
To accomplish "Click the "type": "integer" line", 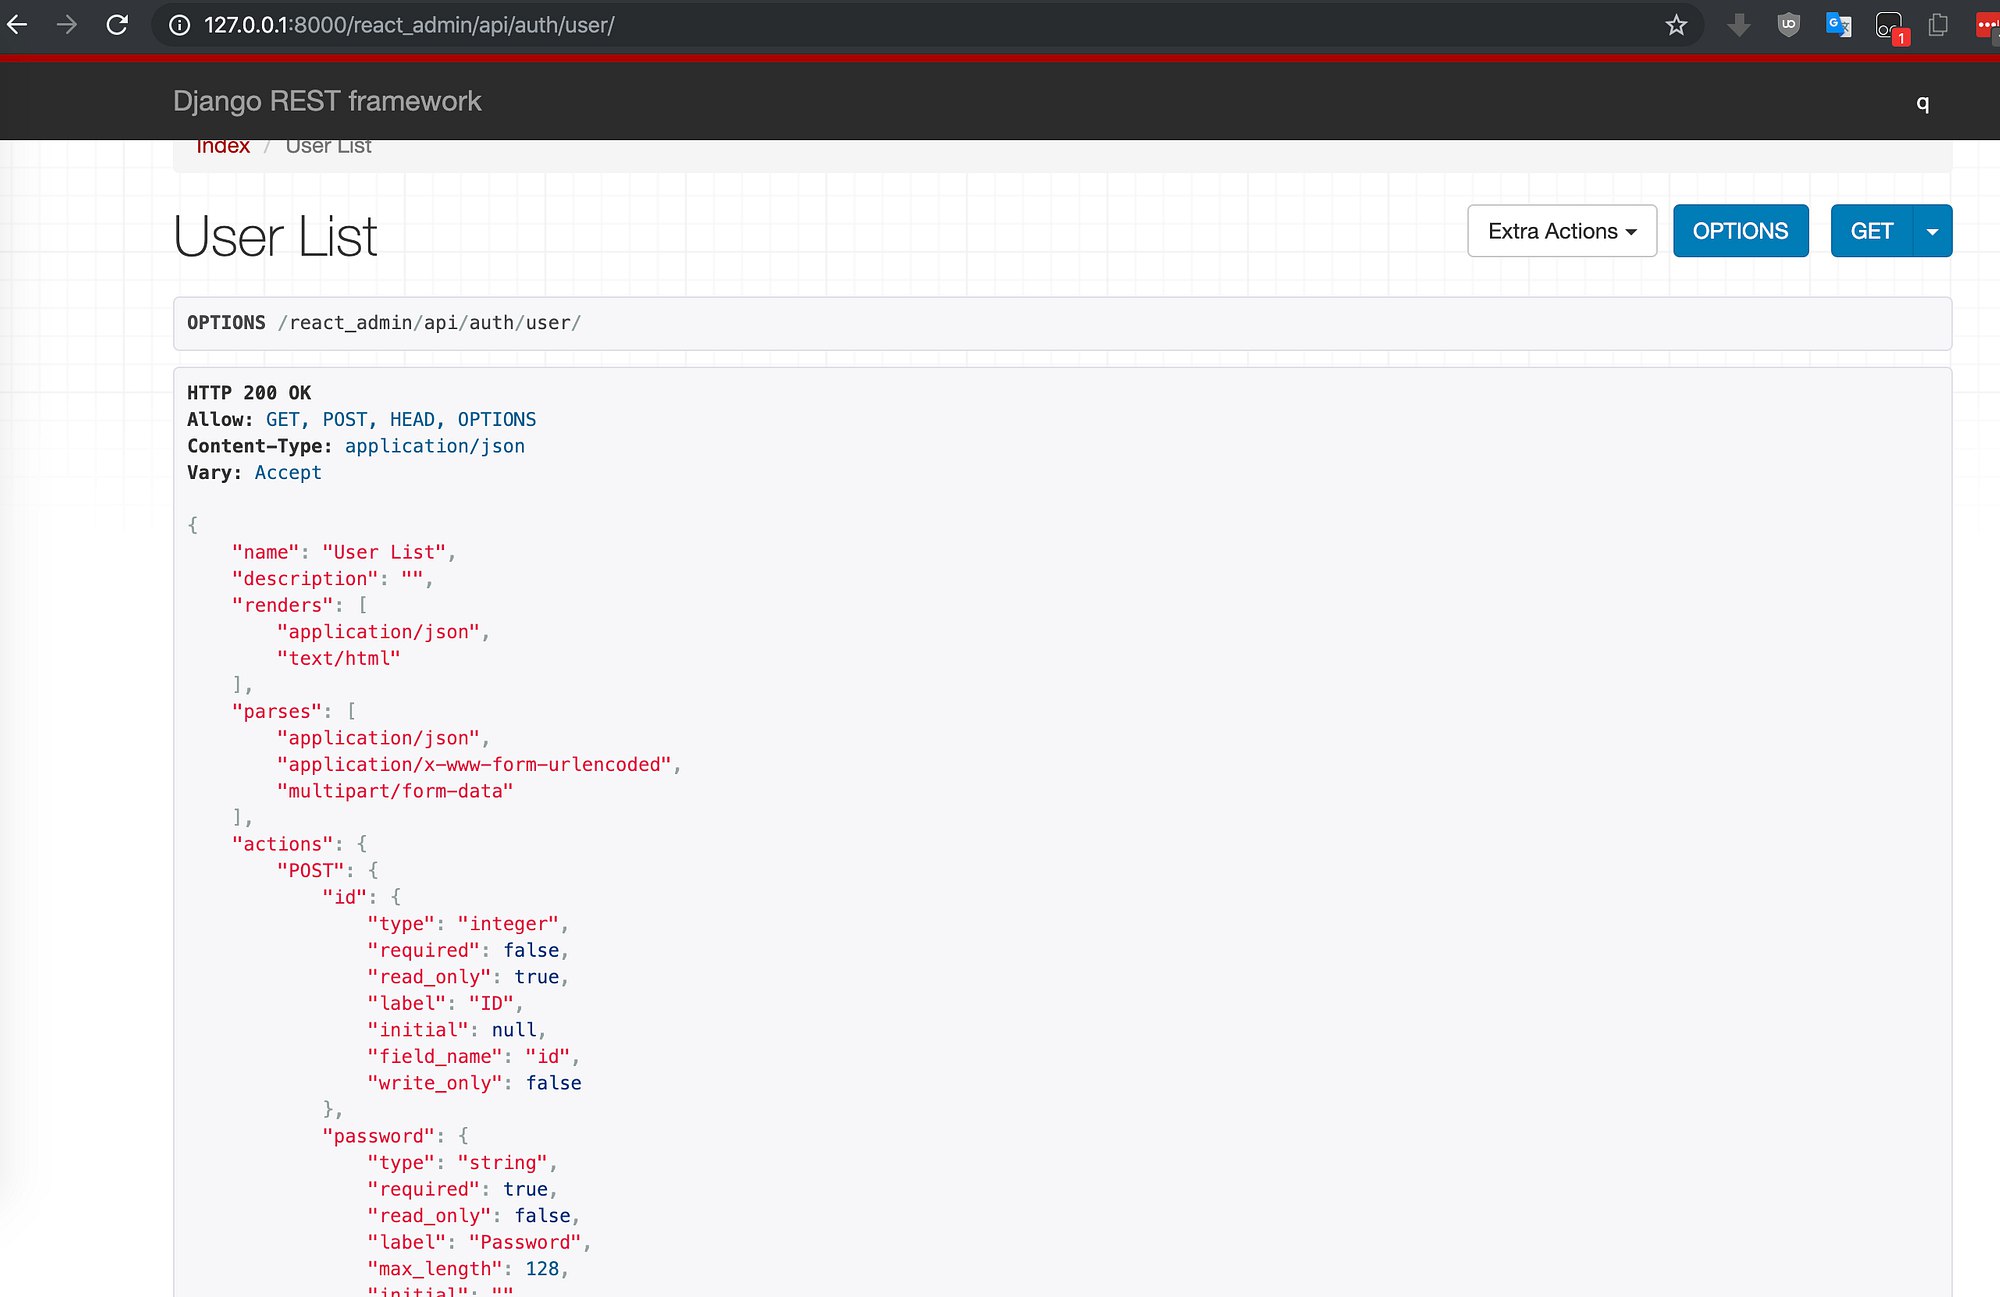I will (x=468, y=924).
